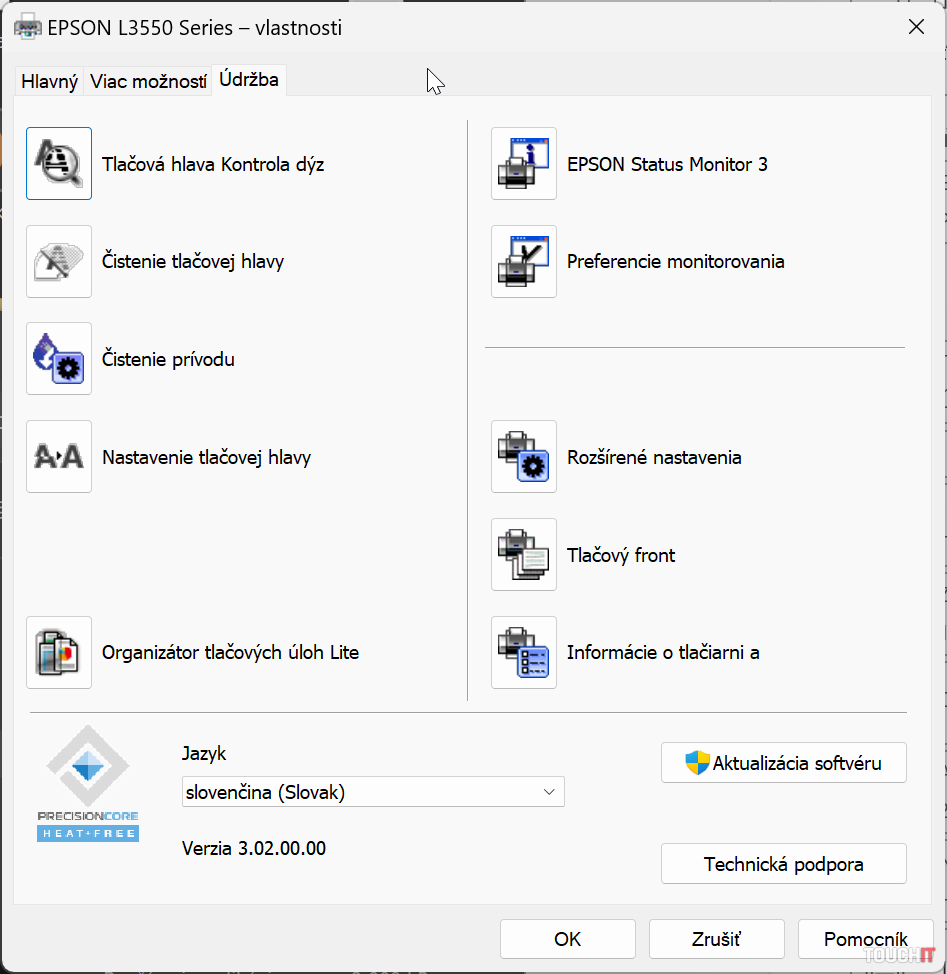Open Rozšírené nastavenia
This screenshot has height=974, width=947.
(x=523, y=457)
